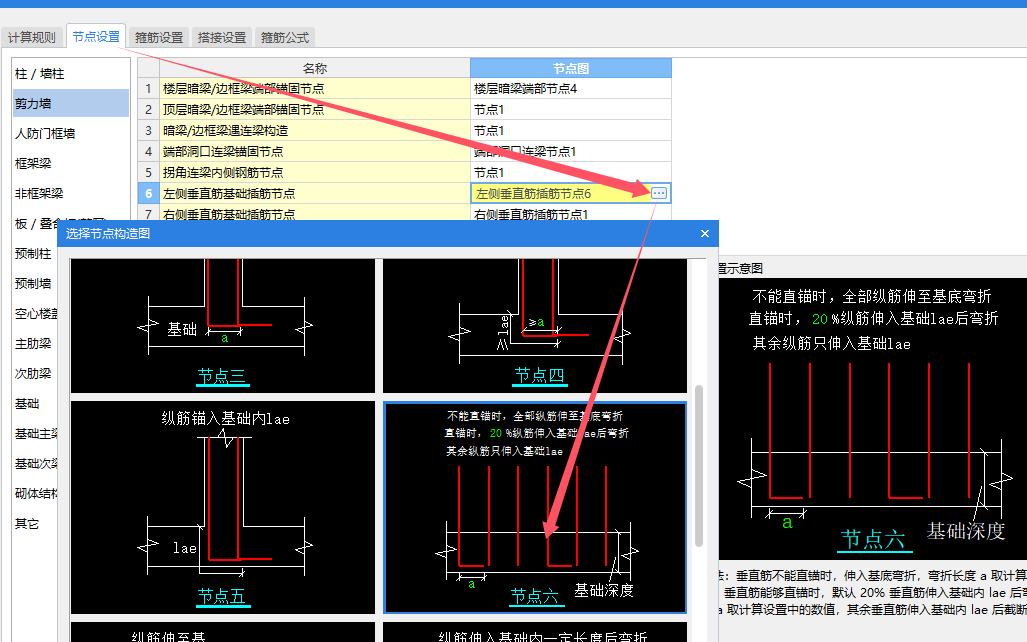Select row 暗梁/边框梁遇连梁构造
The height and width of the screenshot is (642, 1027).
pyautogui.click(x=315, y=130)
